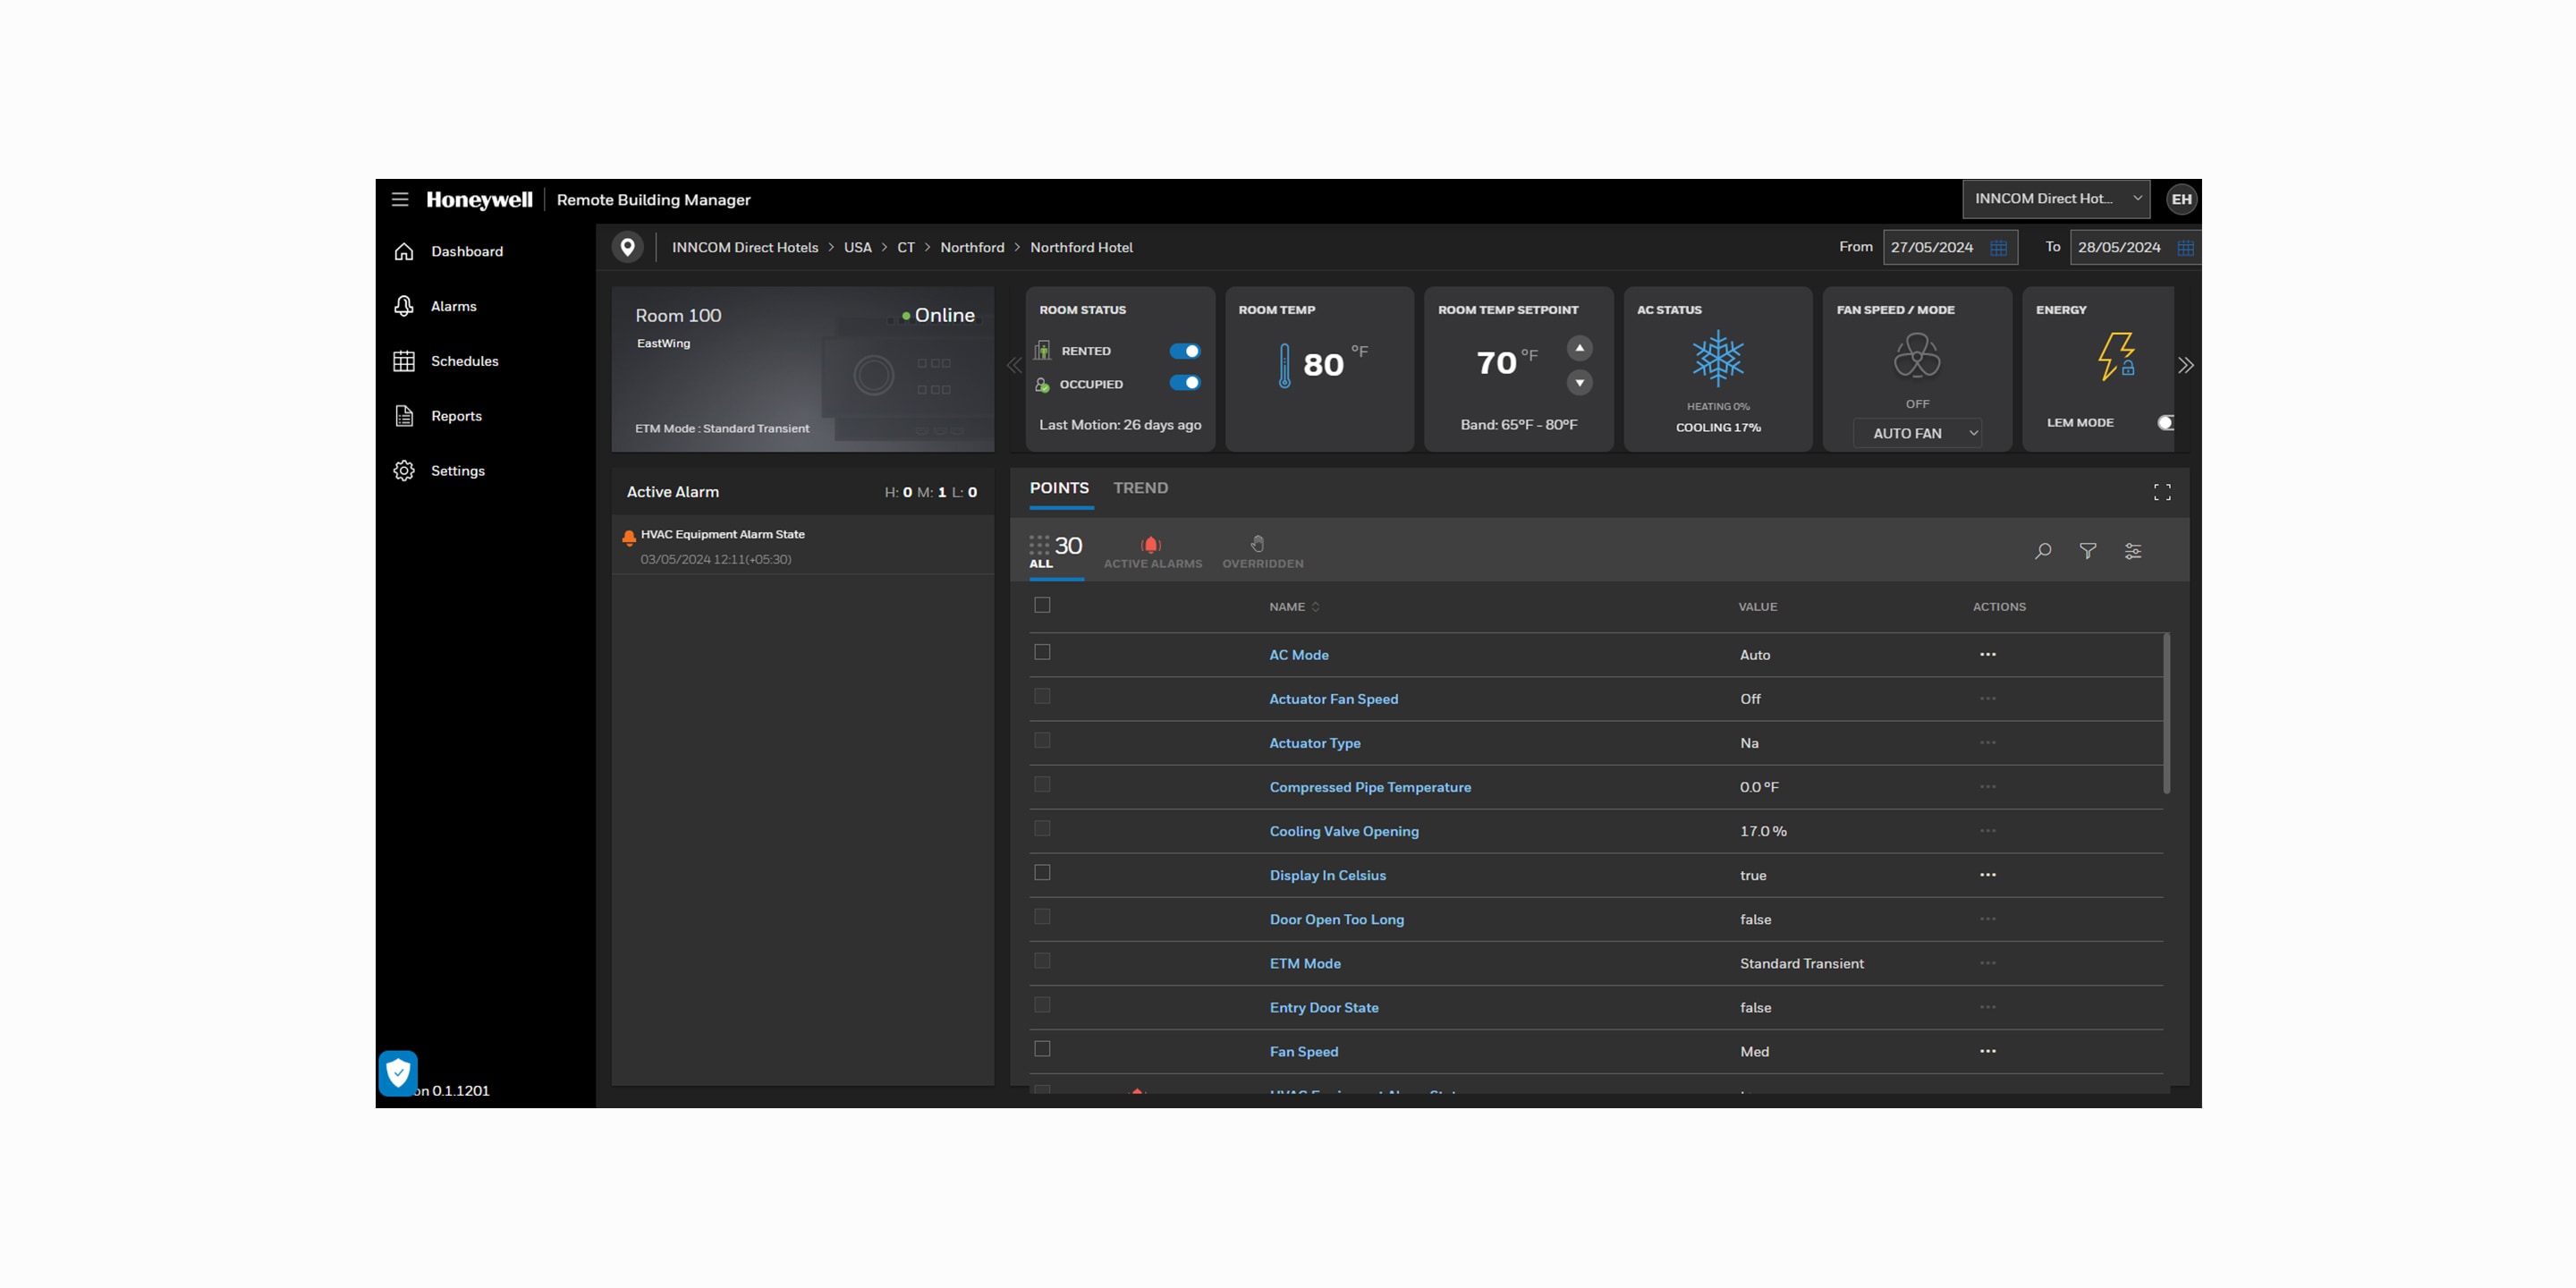This screenshot has width=2576, height=1288.
Task: Open actions menu for Fan Speed
Action: click(x=1988, y=1051)
